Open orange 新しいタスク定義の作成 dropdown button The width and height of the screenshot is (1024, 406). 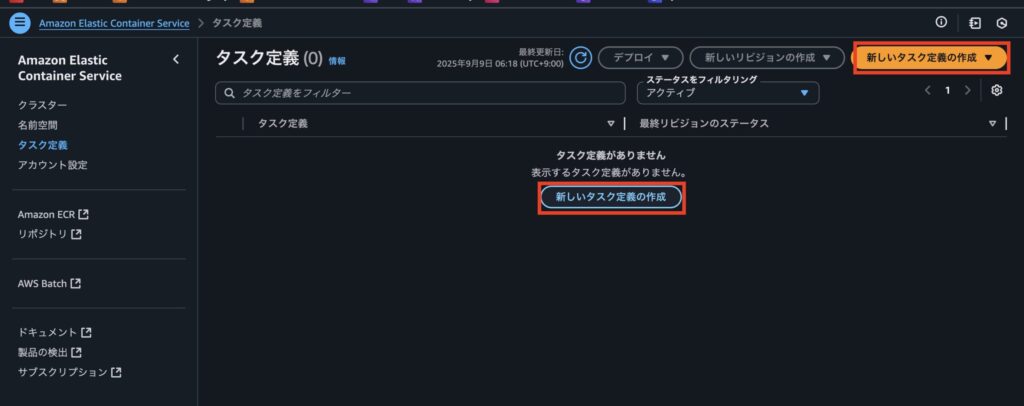931,57
